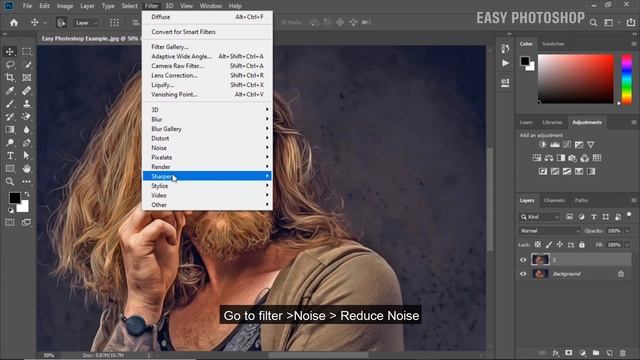The width and height of the screenshot is (640, 360).
Task: Add a Curves adjustment
Action: [x=567, y=144]
